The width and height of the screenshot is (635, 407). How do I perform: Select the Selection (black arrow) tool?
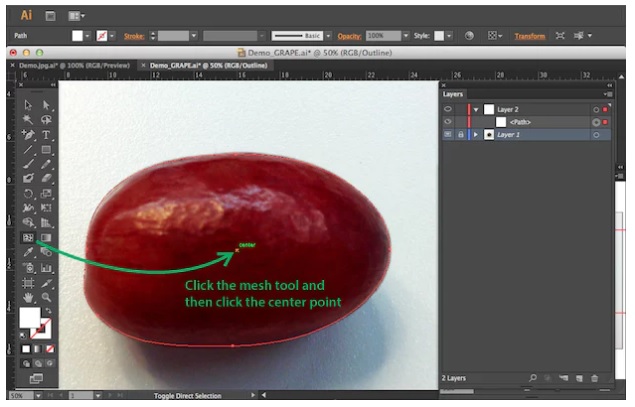(x=28, y=105)
